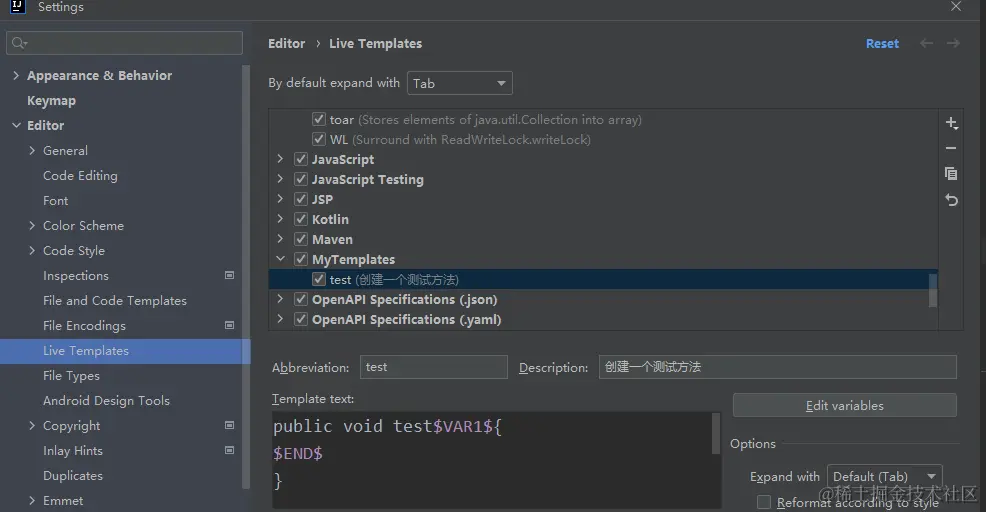Image resolution: width=986 pixels, height=512 pixels.
Task: Click the forward navigation arrow
Action: click(953, 43)
